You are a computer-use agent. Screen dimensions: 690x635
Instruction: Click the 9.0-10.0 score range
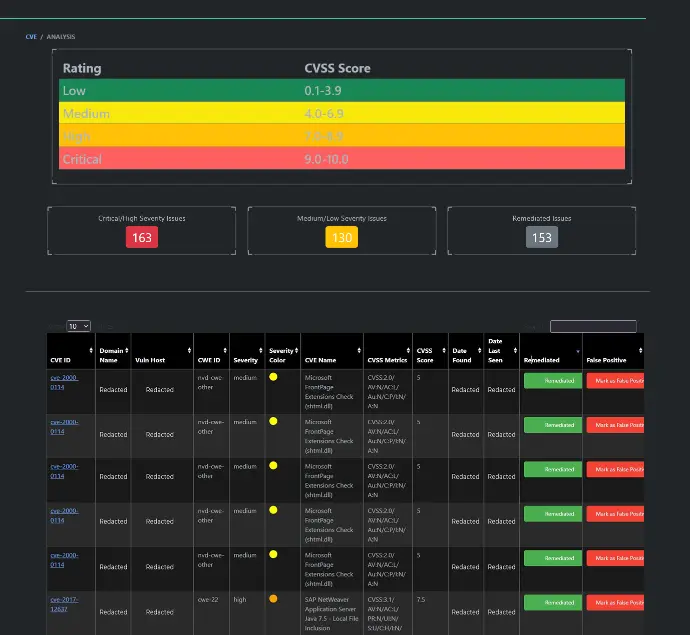[326, 159]
